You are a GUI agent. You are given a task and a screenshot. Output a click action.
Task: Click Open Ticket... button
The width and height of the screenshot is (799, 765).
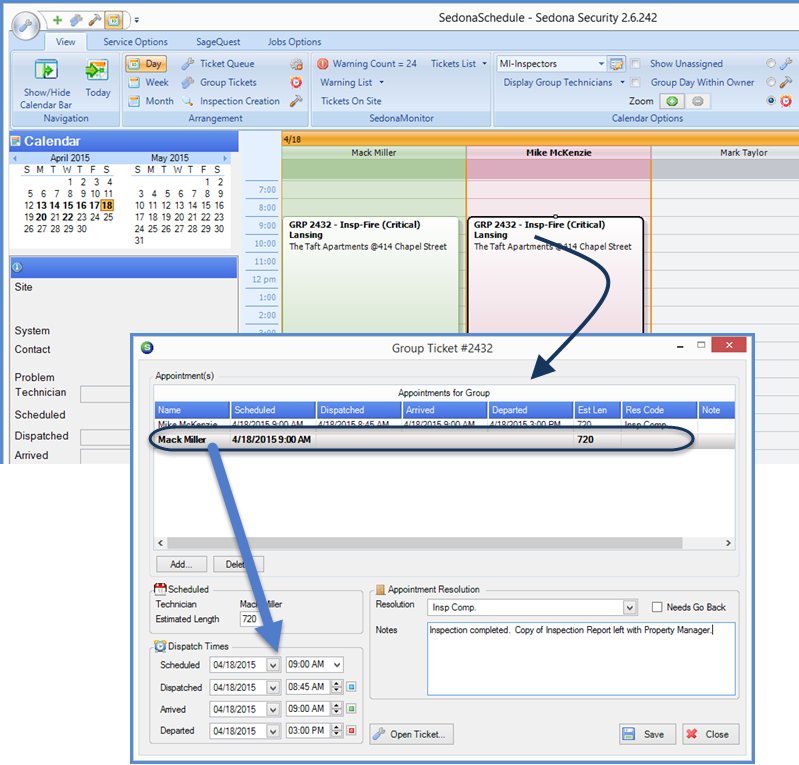pyautogui.click(x=412, y=734)
